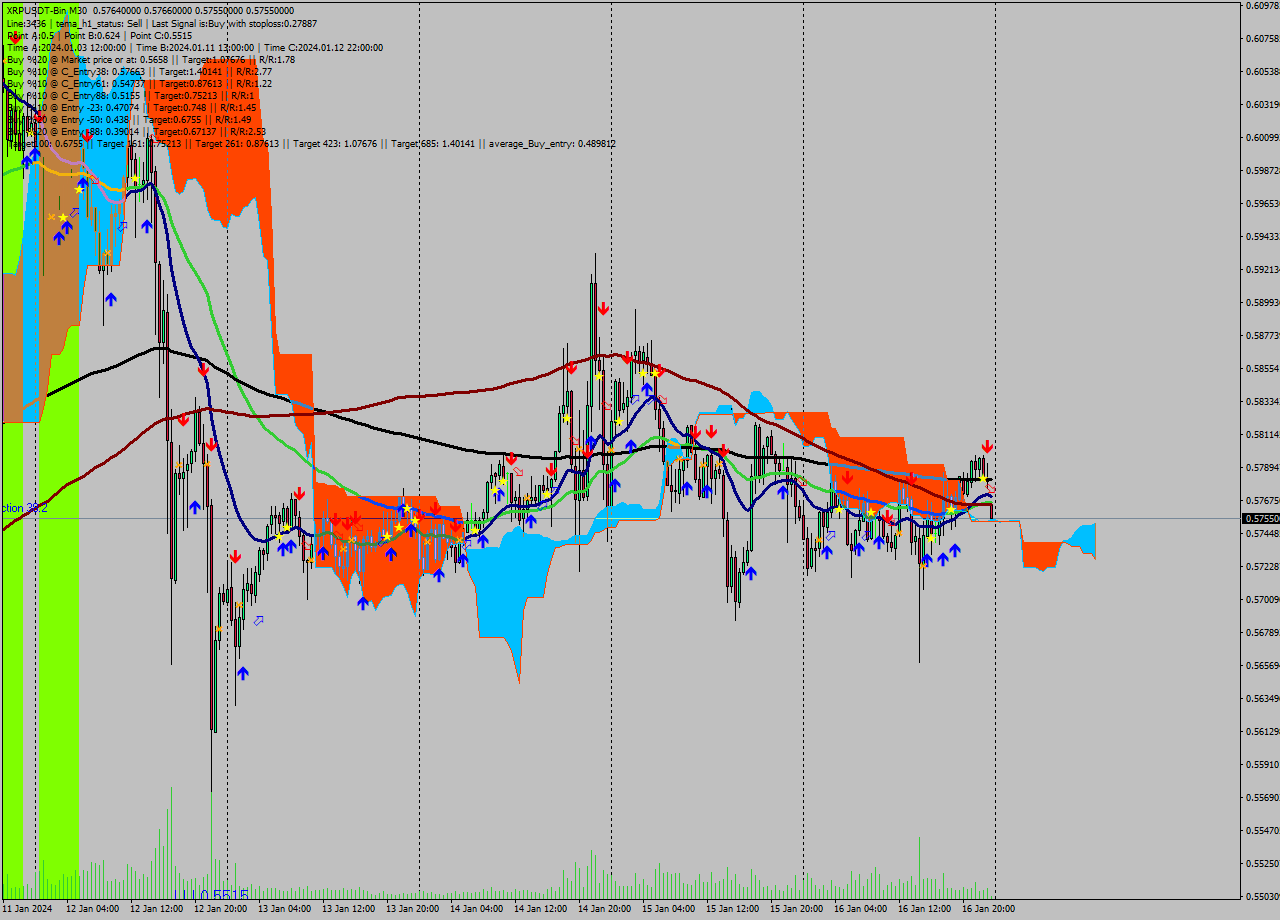Click the '12 Jan 20:00' time axis label
Screen dimensions: 1280x920
point(220,908)
